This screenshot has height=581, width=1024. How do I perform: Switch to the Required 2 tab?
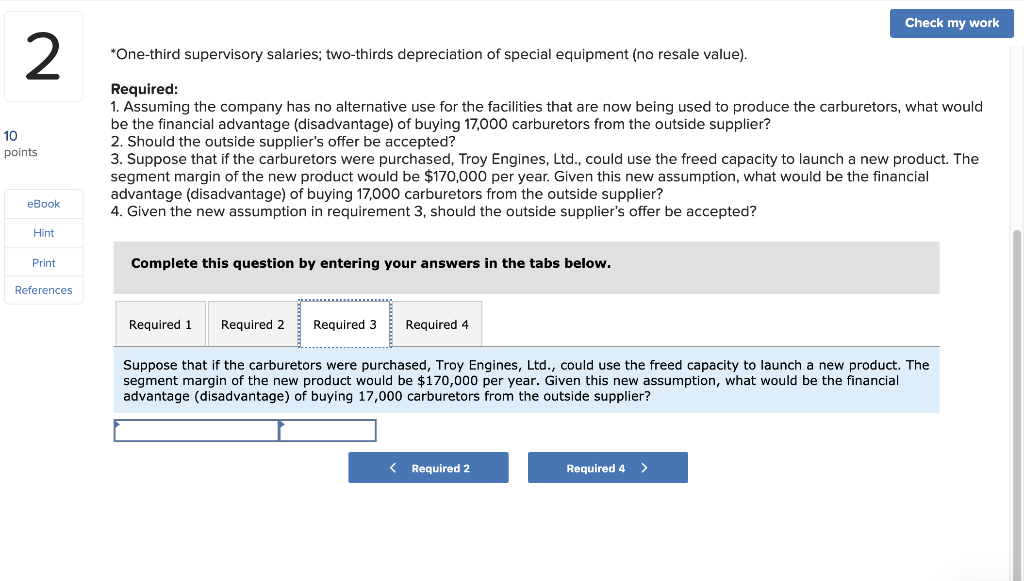coord(252,324)
